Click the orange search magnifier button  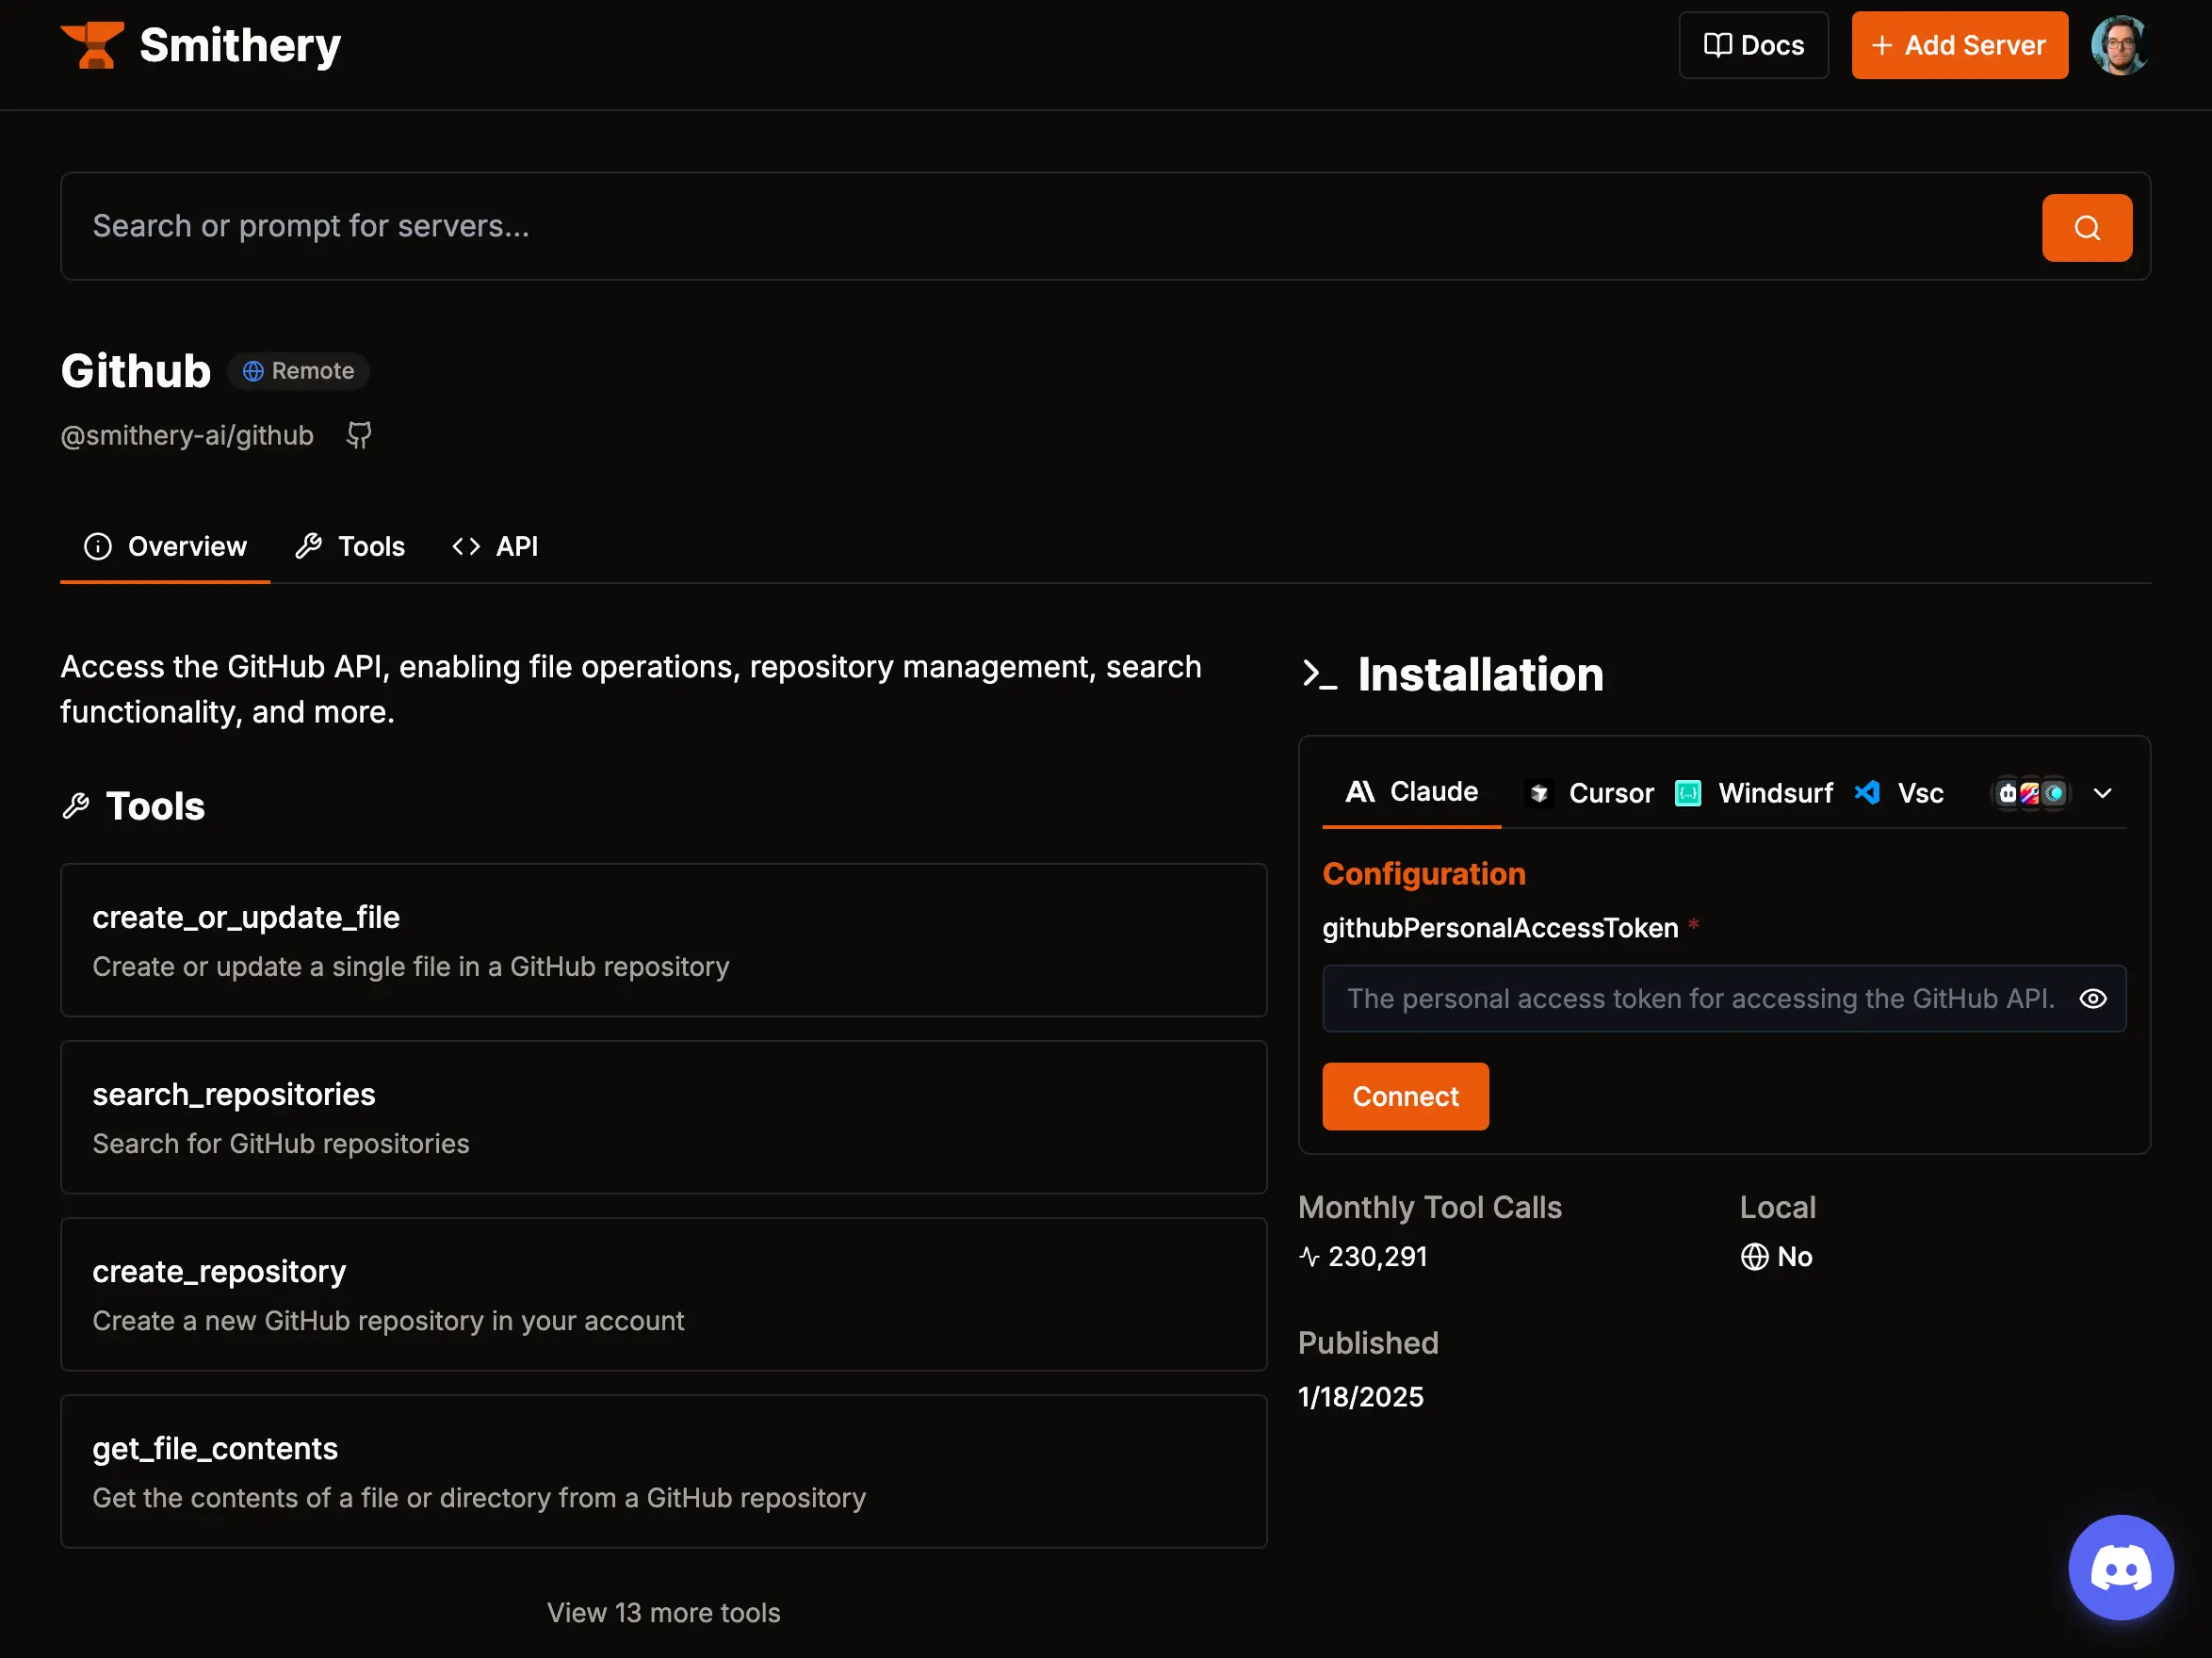pyautogui.click(x=2087, y=228)
